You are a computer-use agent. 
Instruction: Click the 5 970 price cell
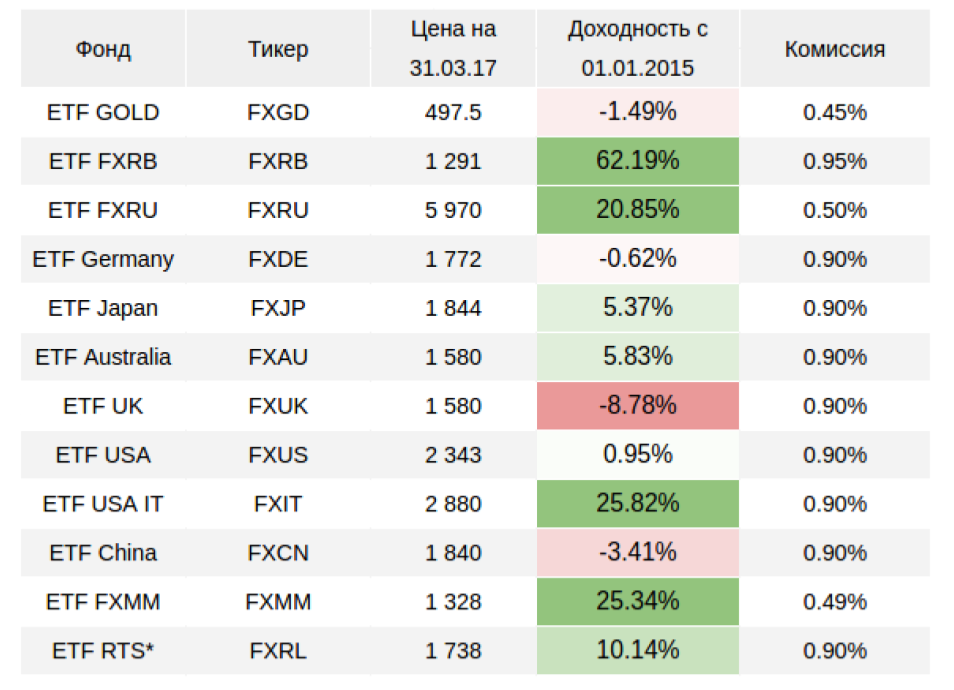coord(453,210)
